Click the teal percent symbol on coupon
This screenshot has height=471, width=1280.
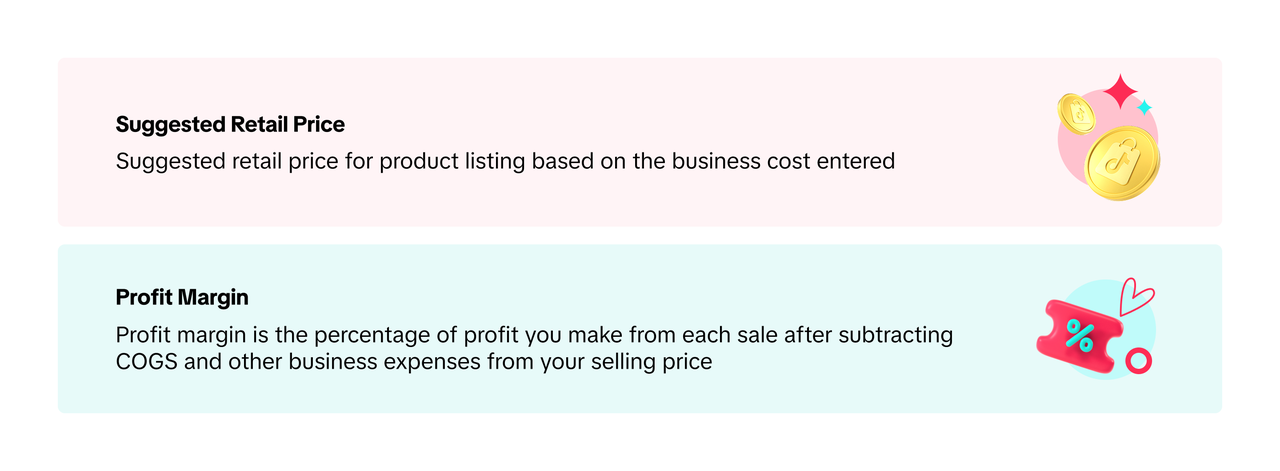(x=1079, y=335)
